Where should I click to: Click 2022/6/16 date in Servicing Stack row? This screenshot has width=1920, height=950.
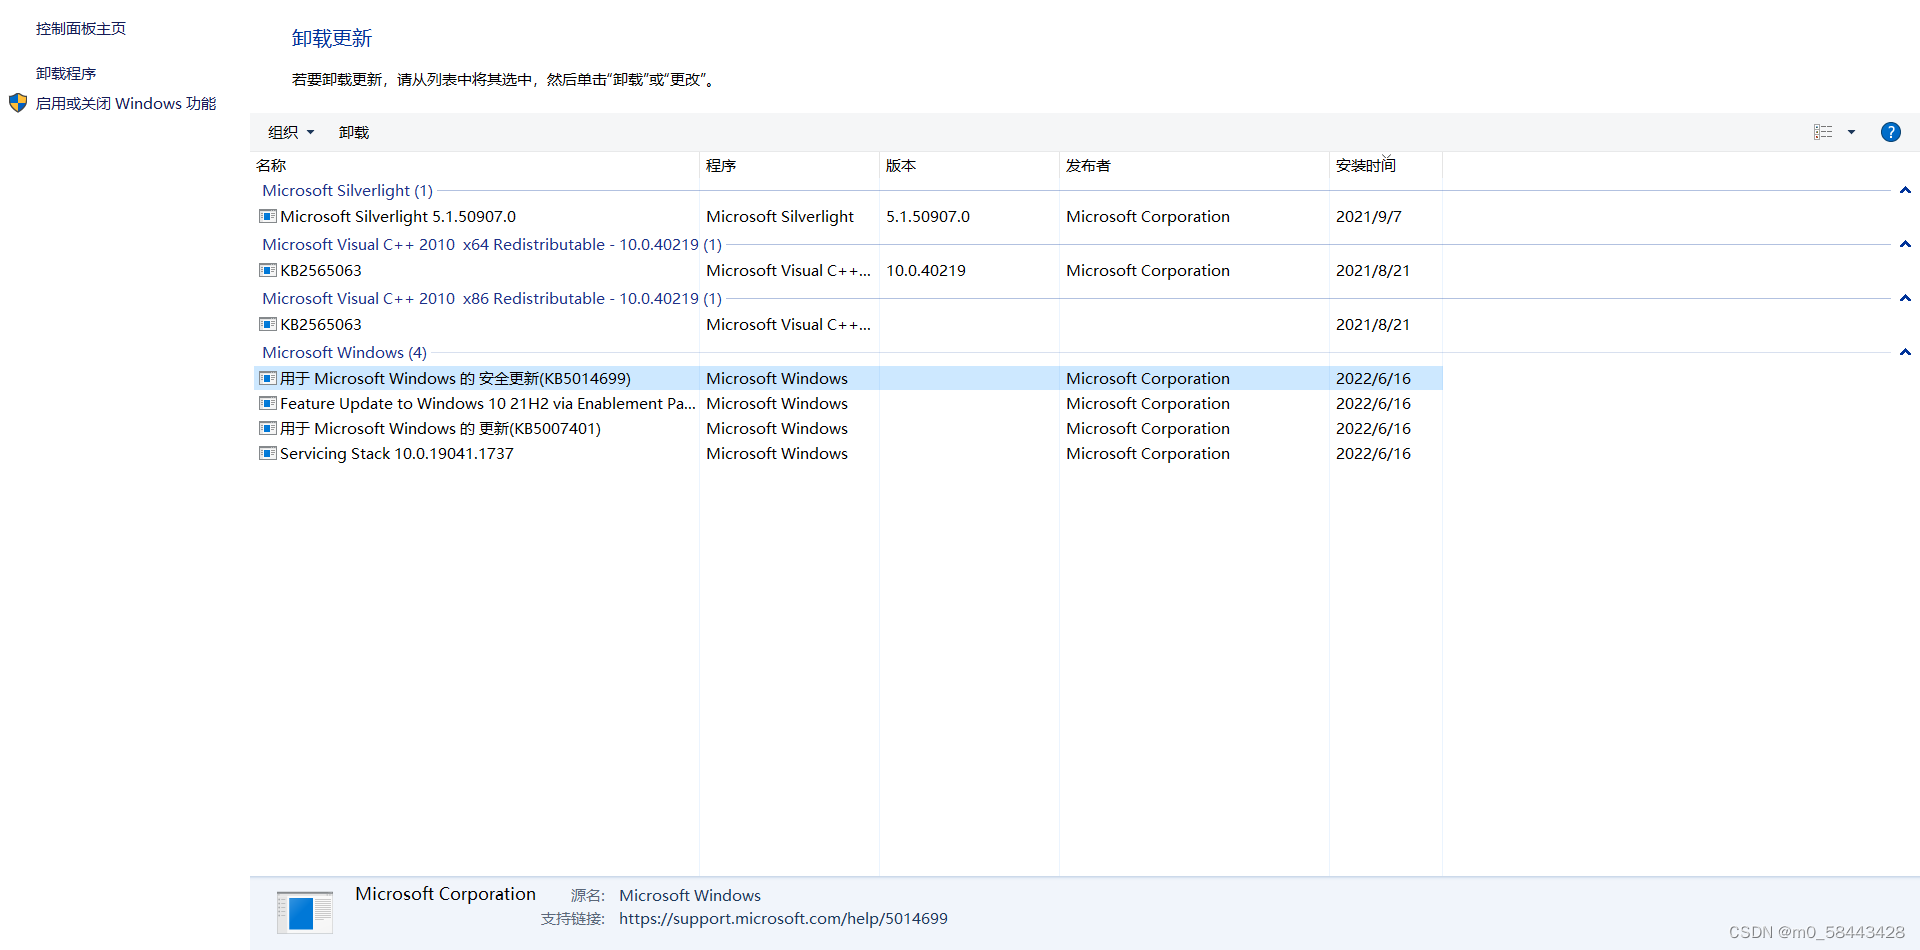tap(1373, 453)
